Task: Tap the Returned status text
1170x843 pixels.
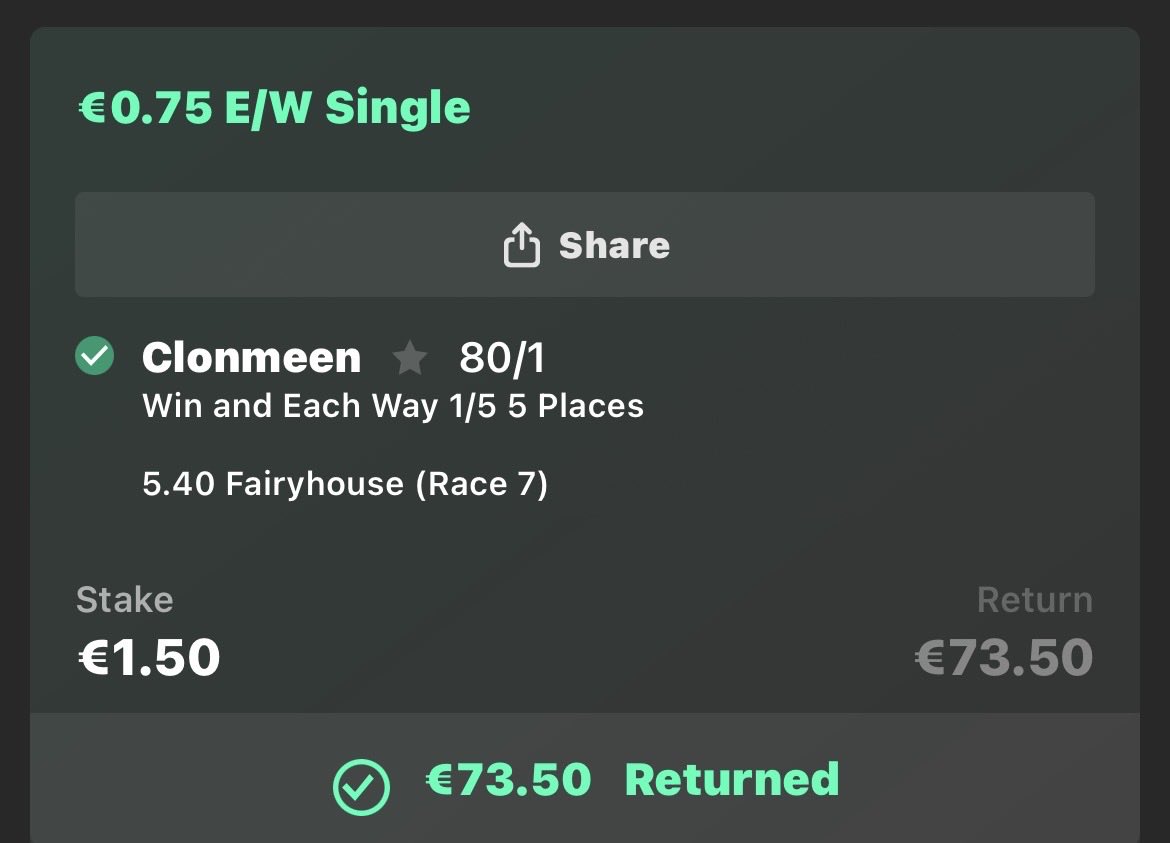Action: click(732, 780)
